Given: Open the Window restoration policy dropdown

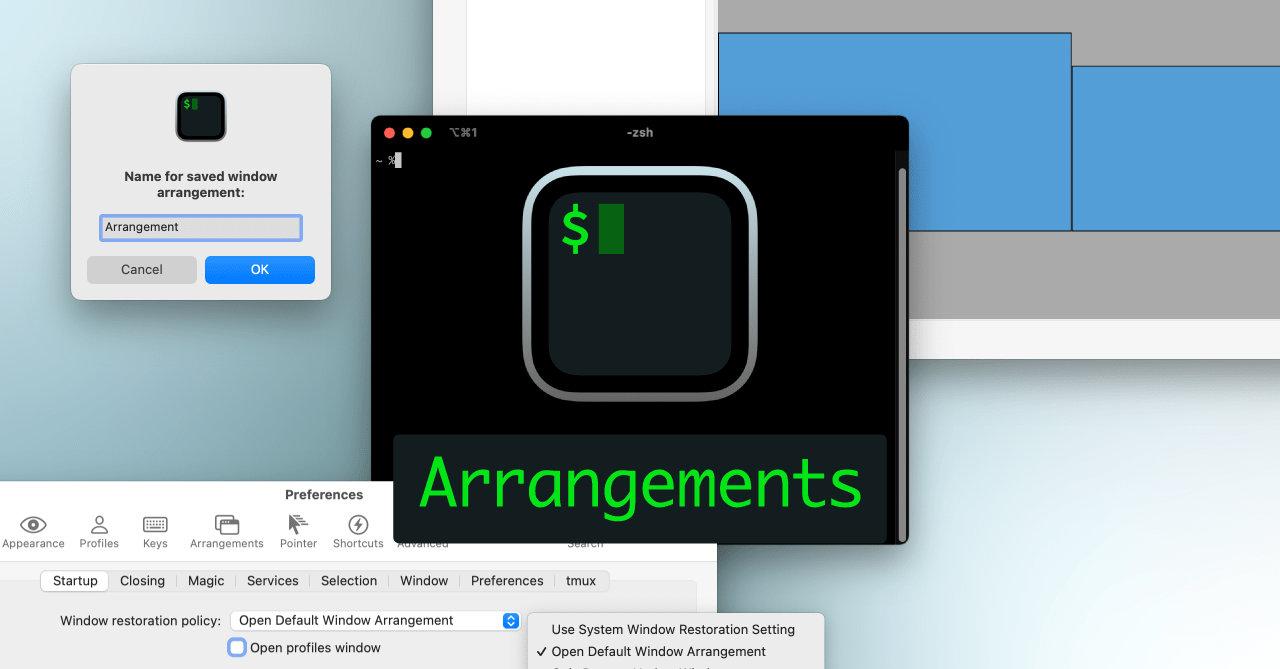Looking at the screenshot, I should click(x=374, y=620).
